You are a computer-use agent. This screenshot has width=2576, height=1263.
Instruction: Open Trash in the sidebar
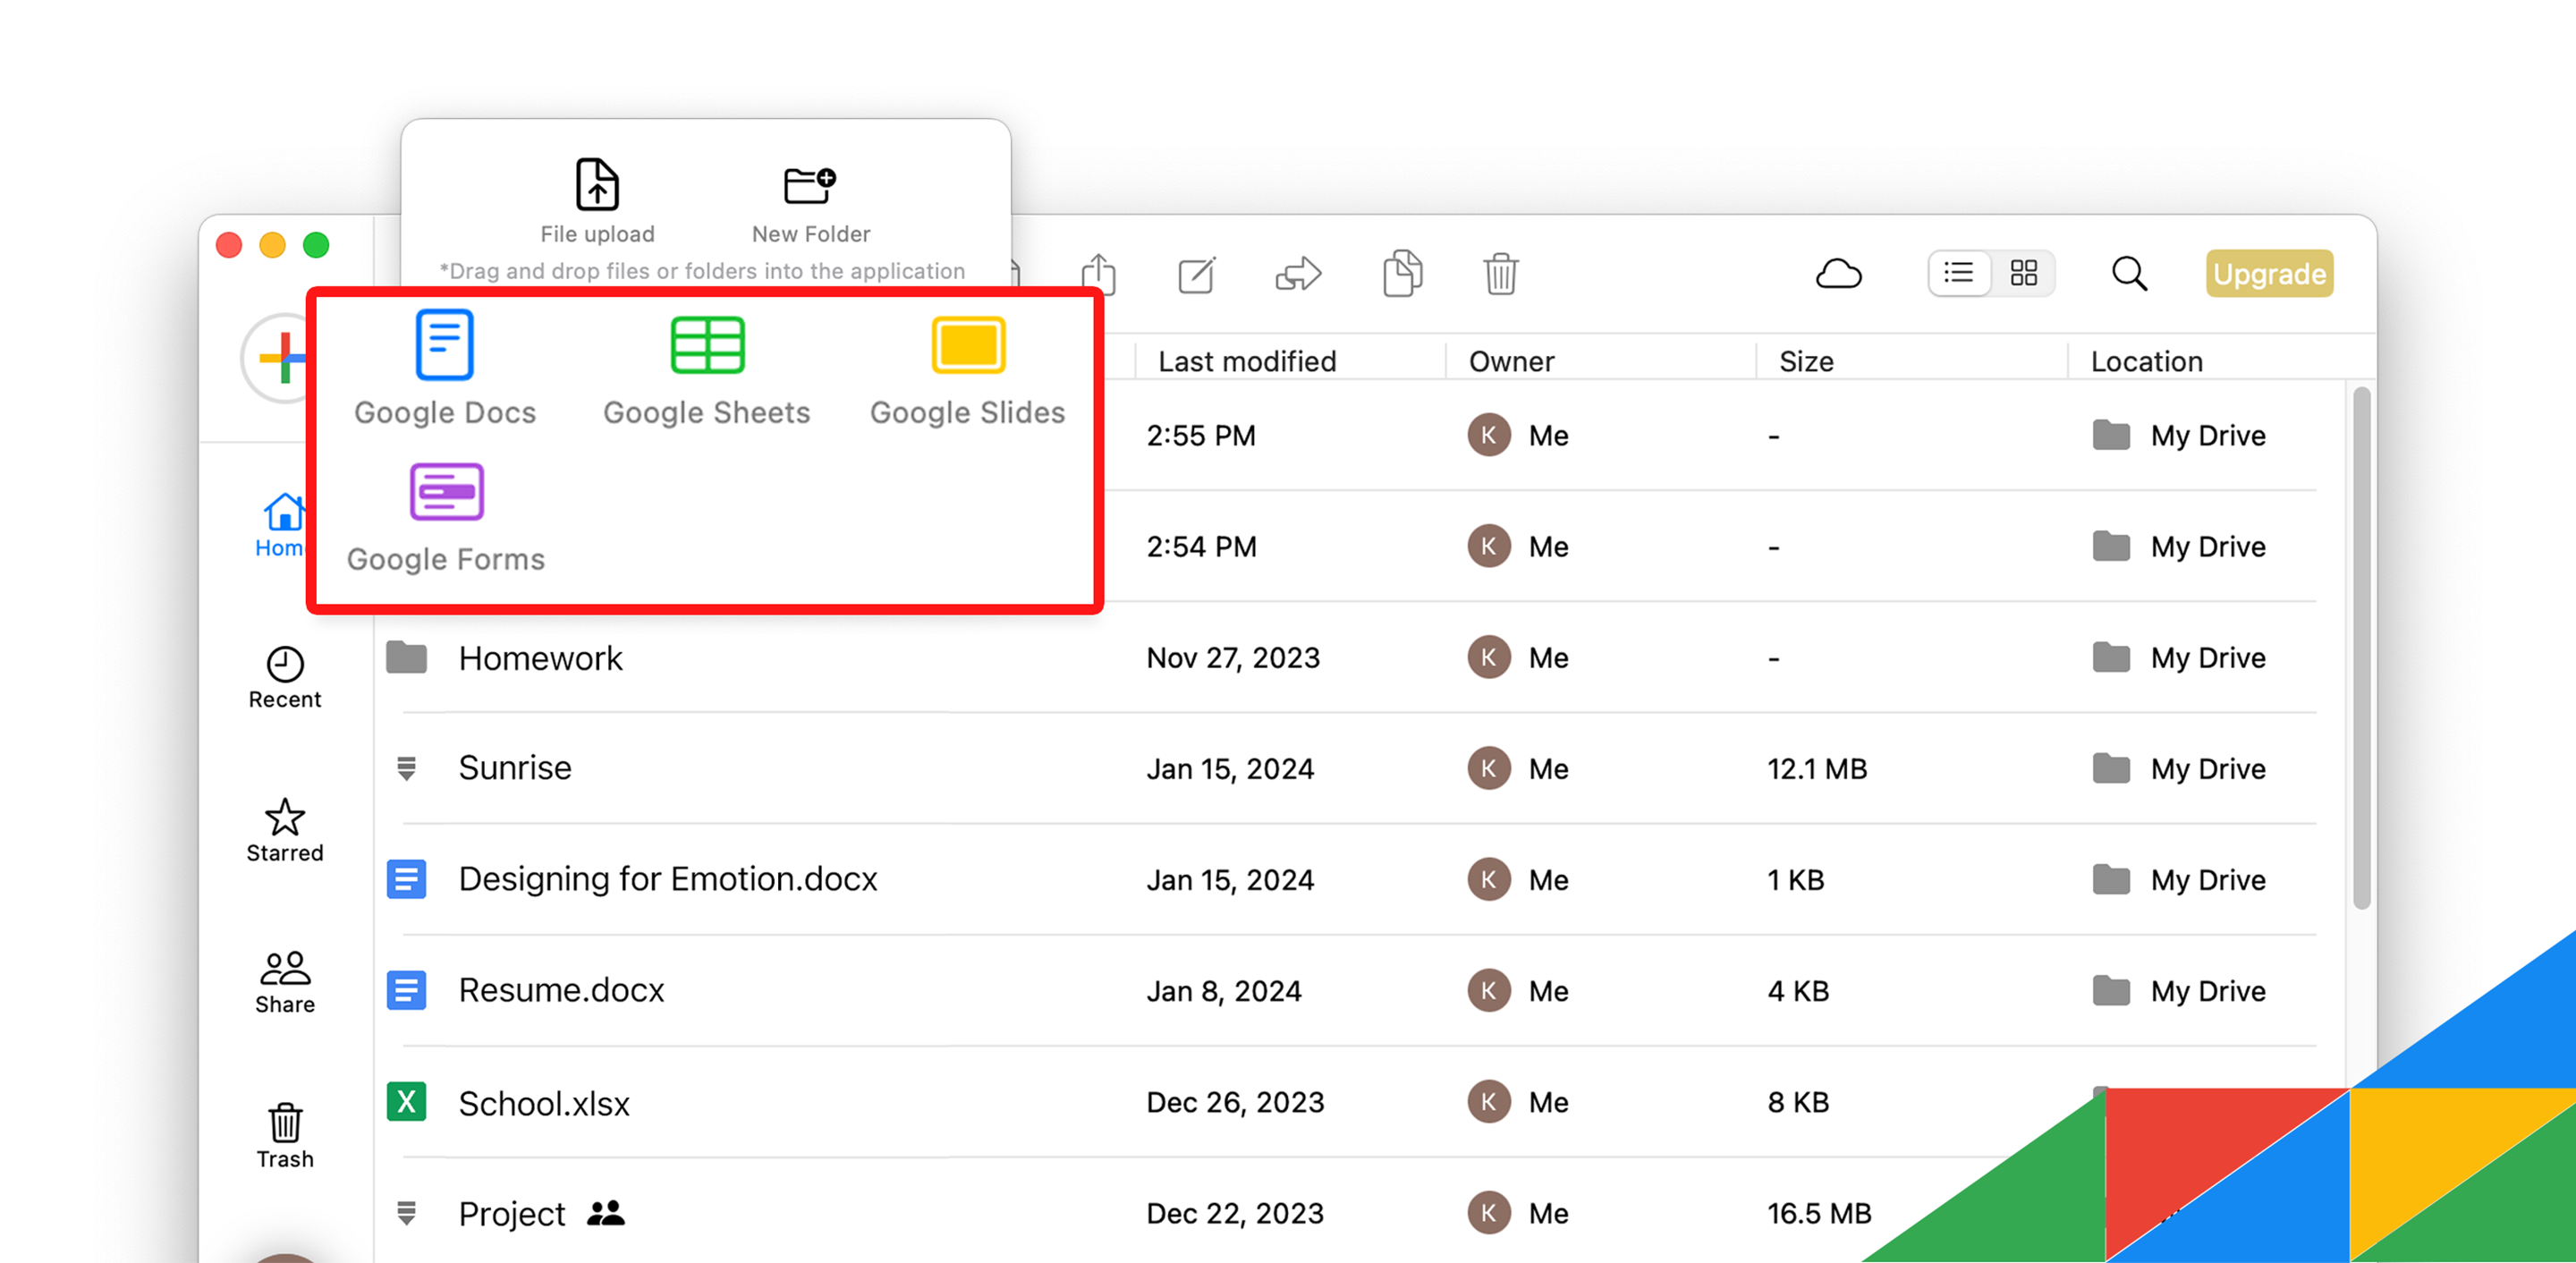point(285,1136)
